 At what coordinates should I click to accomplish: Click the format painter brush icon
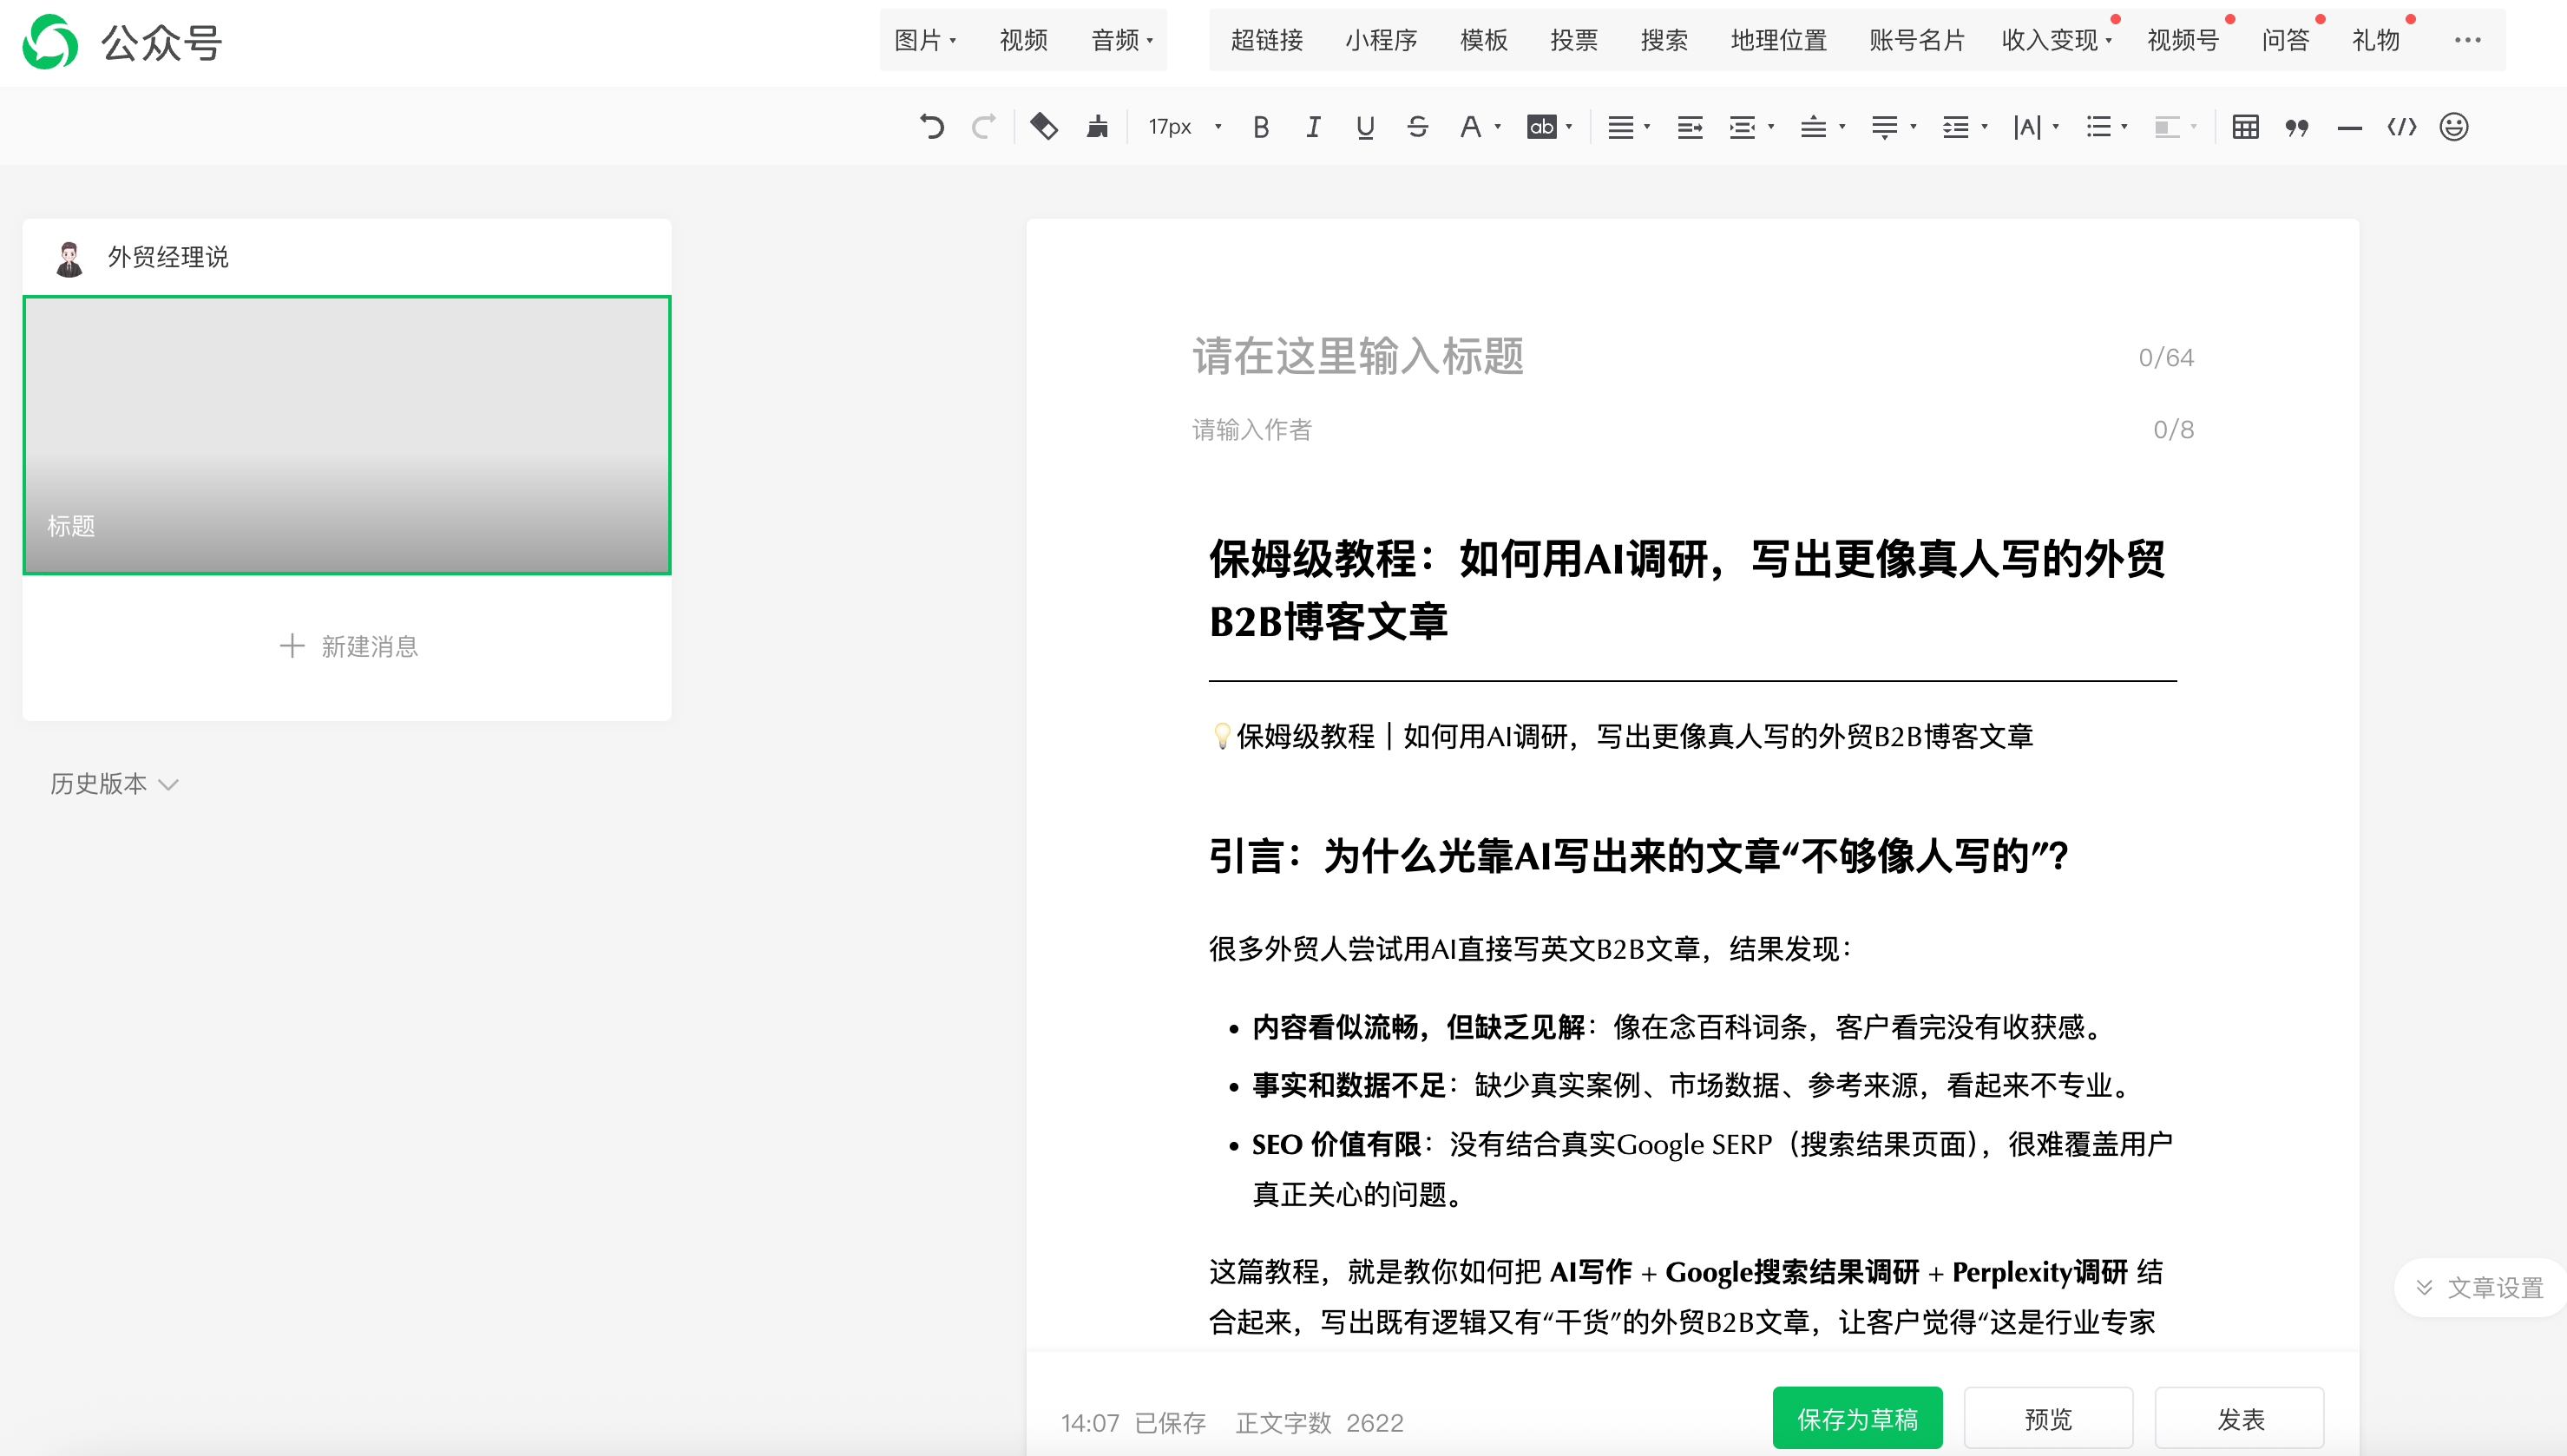click(x=1098, y=127)
